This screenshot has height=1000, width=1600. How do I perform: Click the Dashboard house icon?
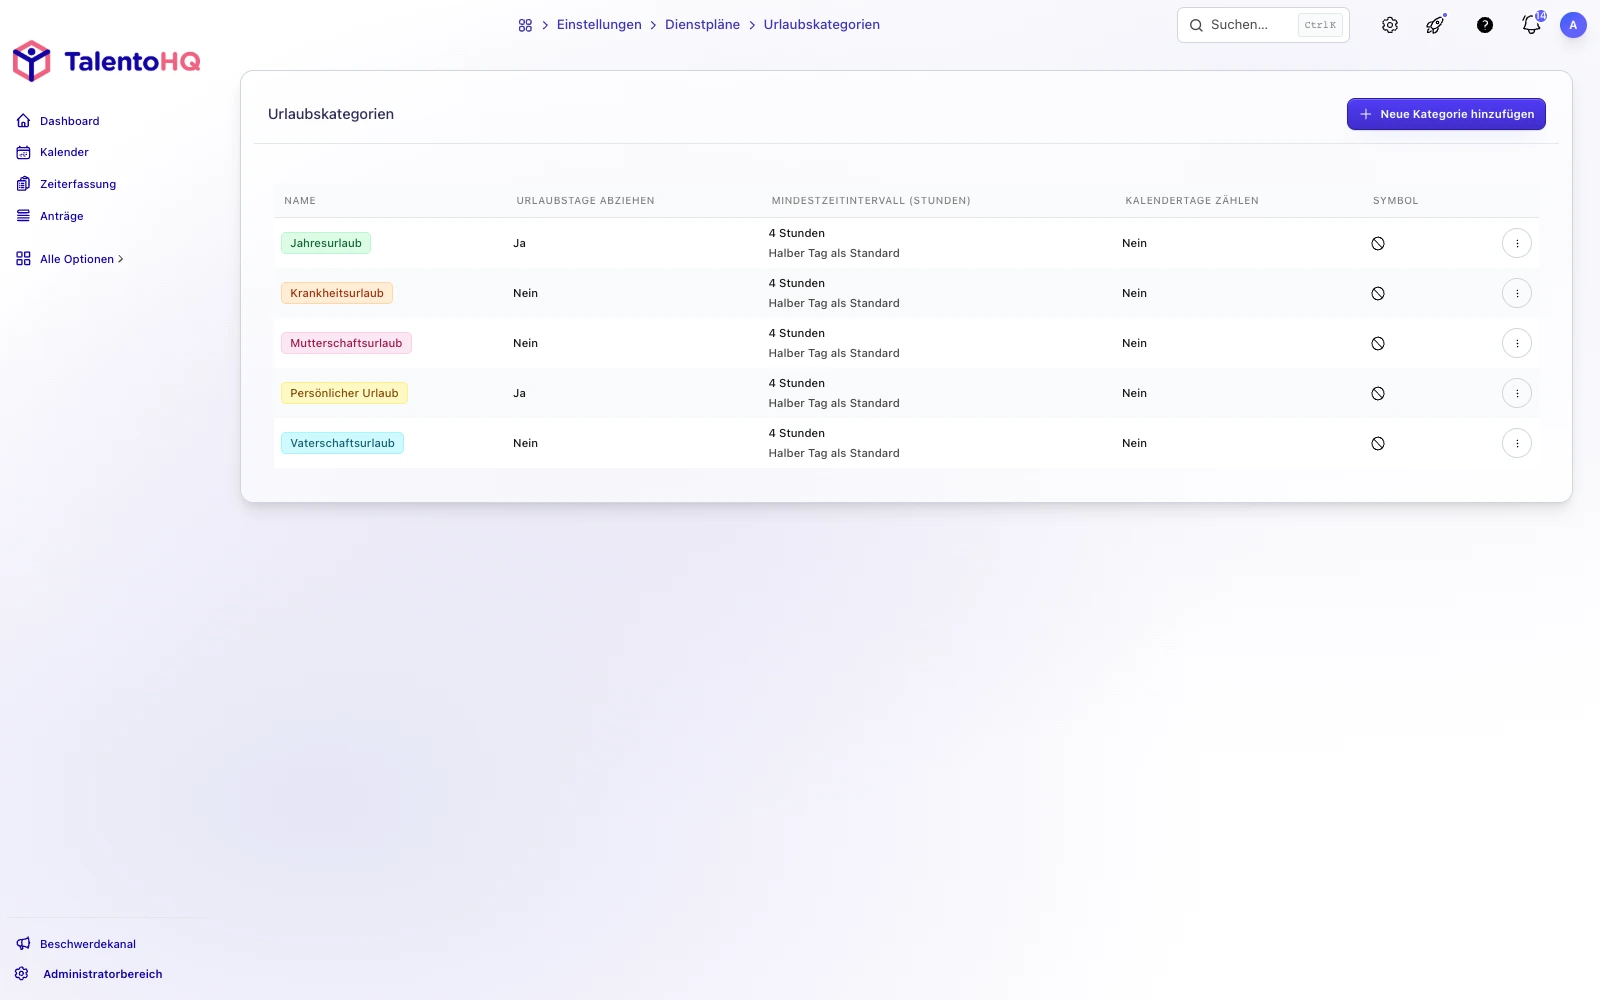[24, 121]
